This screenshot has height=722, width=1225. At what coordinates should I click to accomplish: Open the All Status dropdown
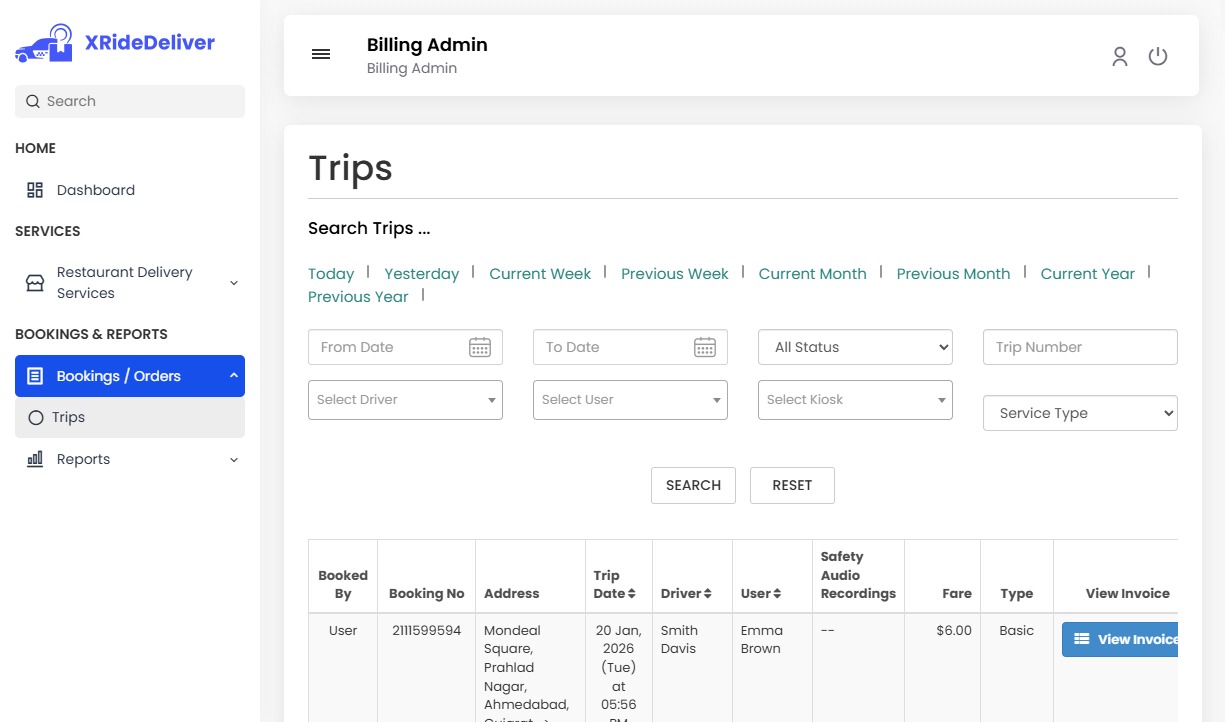click(855, 347)
